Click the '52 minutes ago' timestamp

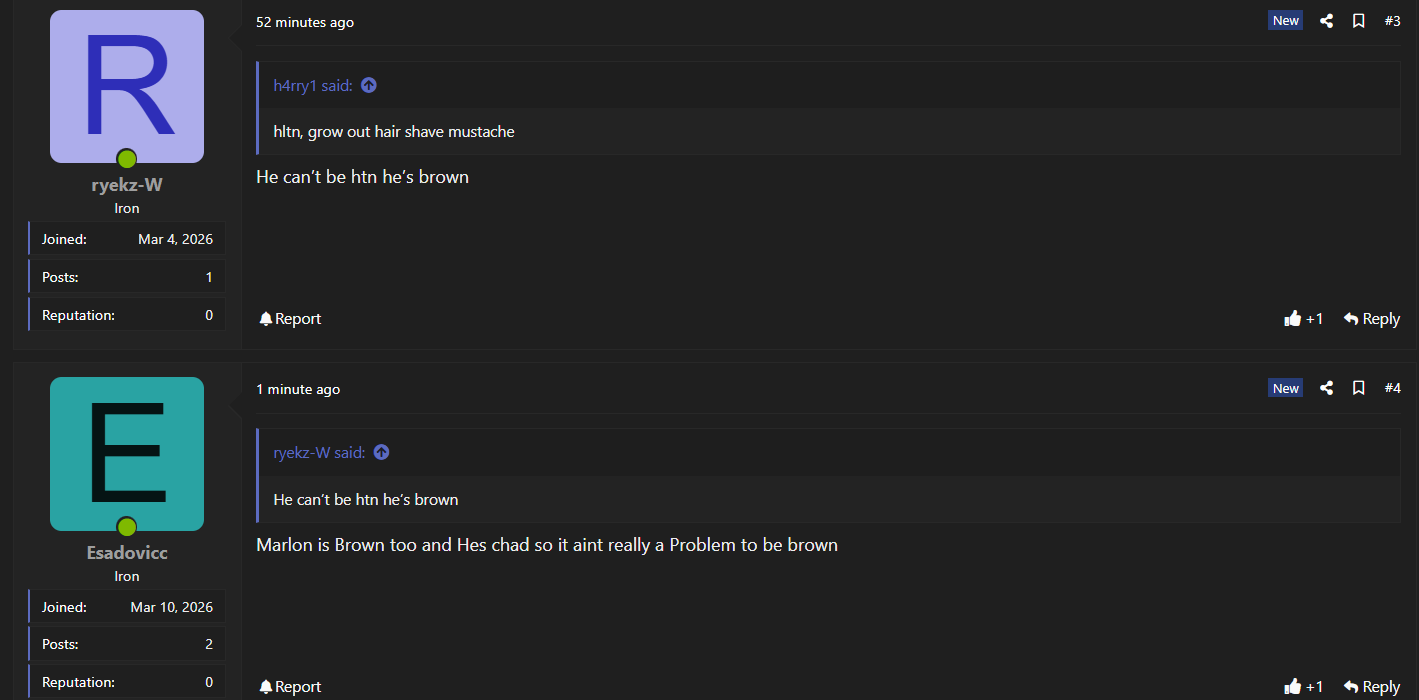(305, 22)
